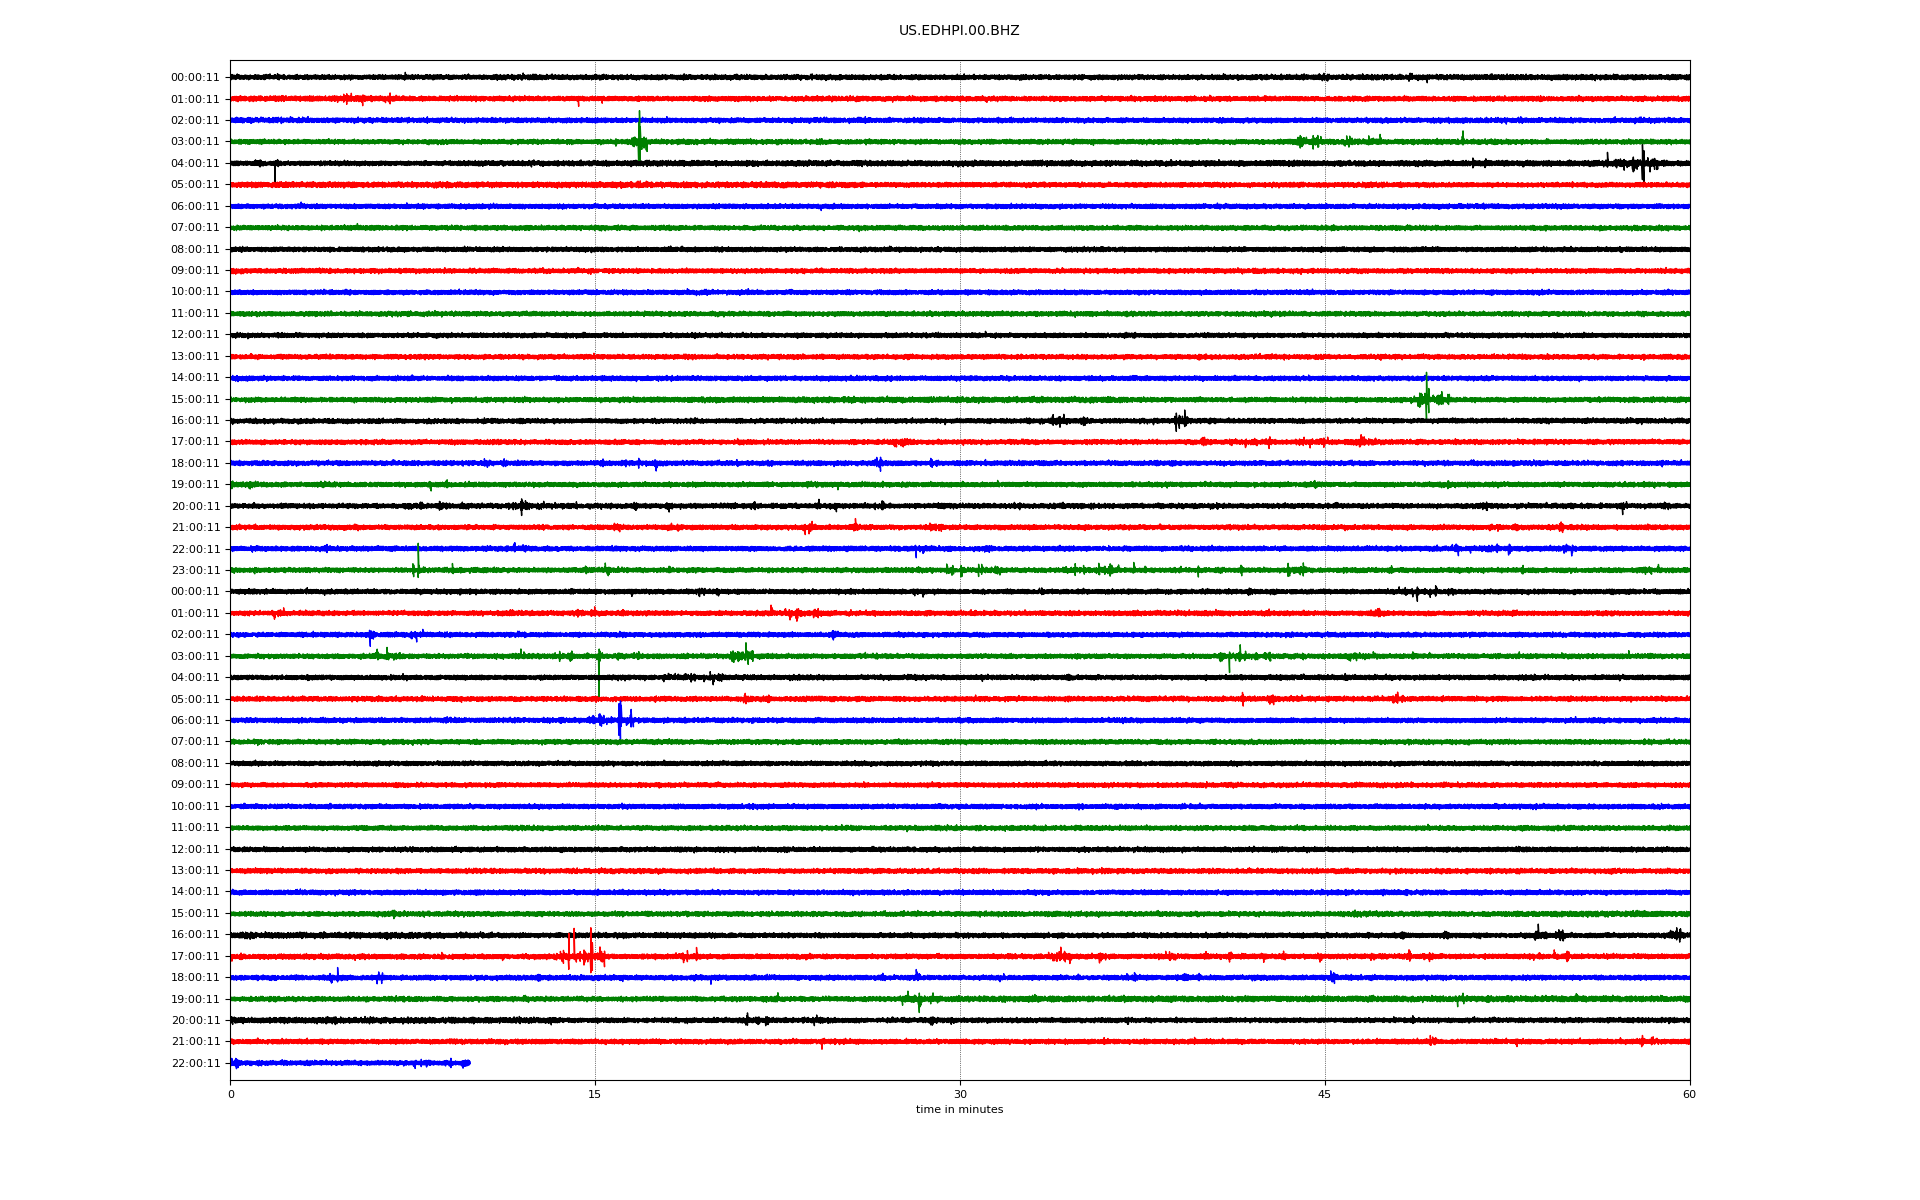Screen dimensions: 1920x1200
Task: Click the upper 12:00:11 row time label
Action: click(195, 335)
